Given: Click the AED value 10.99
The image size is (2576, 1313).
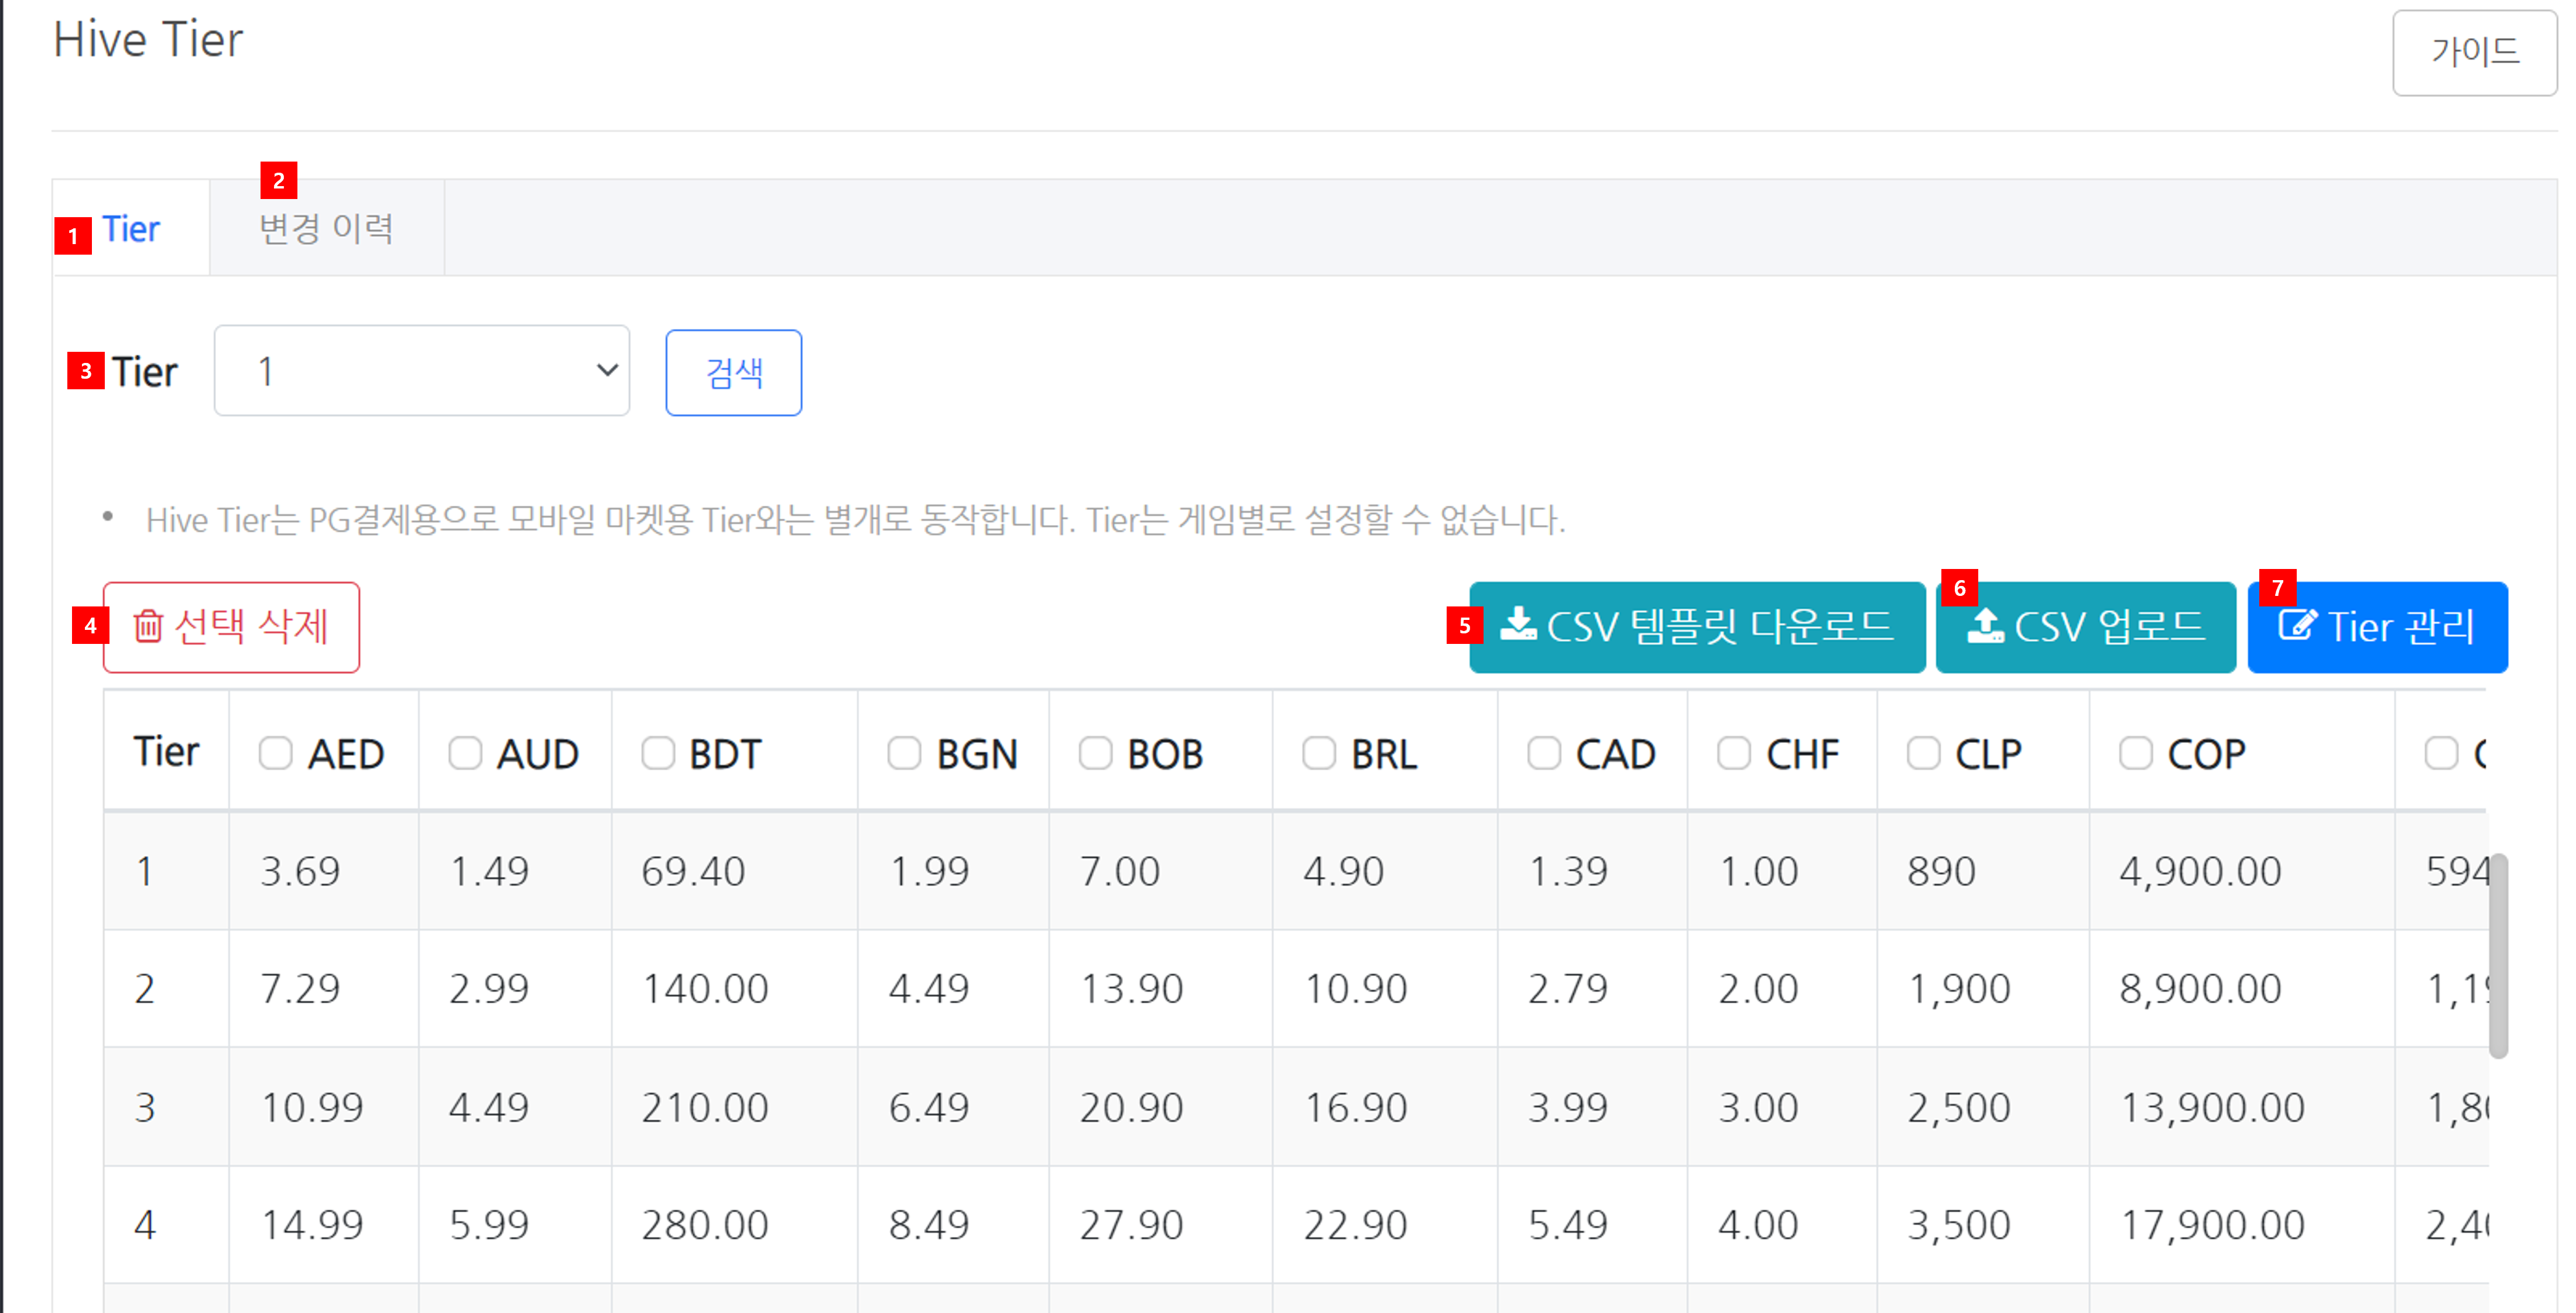Looking at the screenshot, I should (x=312, y=1107).
